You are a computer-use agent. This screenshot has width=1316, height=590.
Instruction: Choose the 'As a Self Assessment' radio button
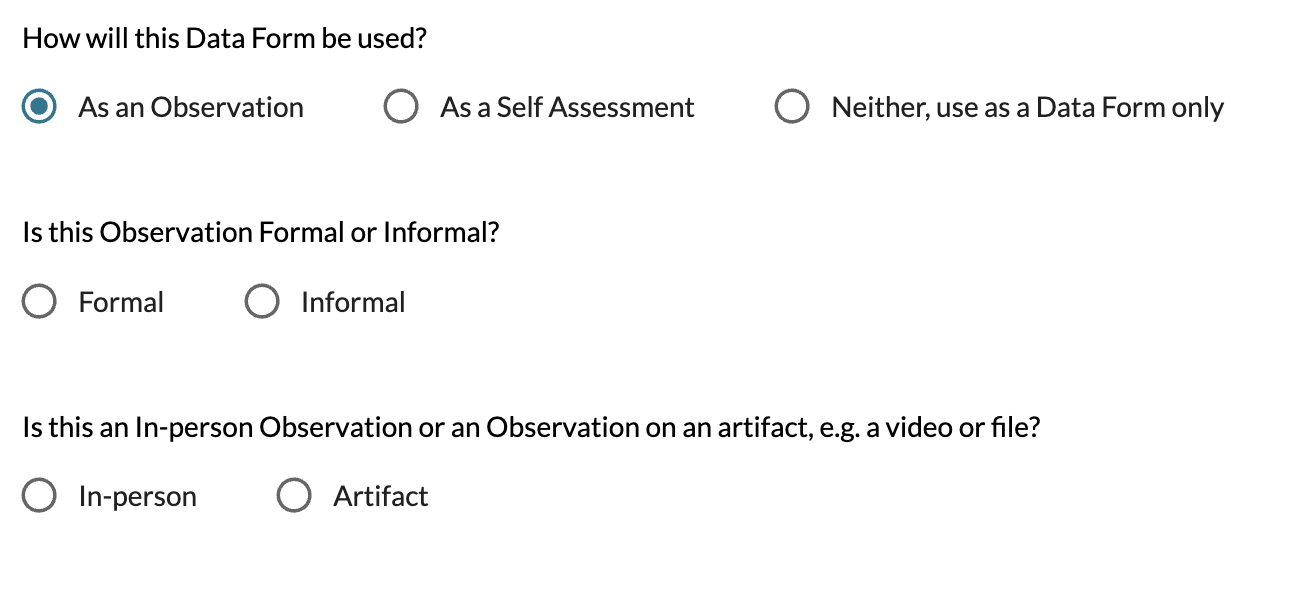click(x=401, y=108)
